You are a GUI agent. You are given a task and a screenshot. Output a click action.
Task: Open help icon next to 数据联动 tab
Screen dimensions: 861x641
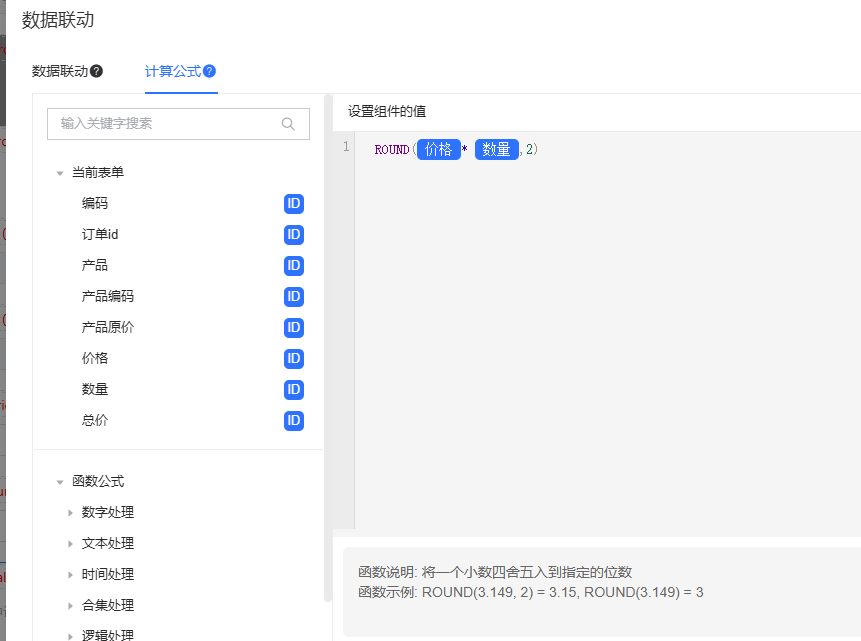coord(97,71)
